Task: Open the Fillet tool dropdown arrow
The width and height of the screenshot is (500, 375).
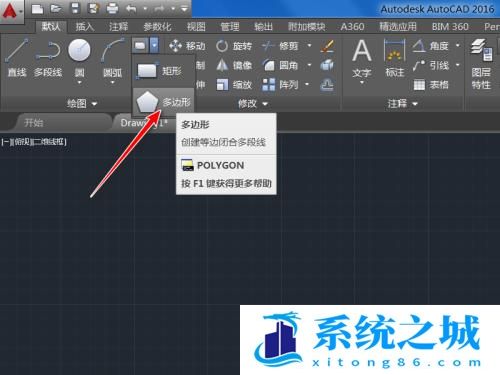Action: pos(309,65)
